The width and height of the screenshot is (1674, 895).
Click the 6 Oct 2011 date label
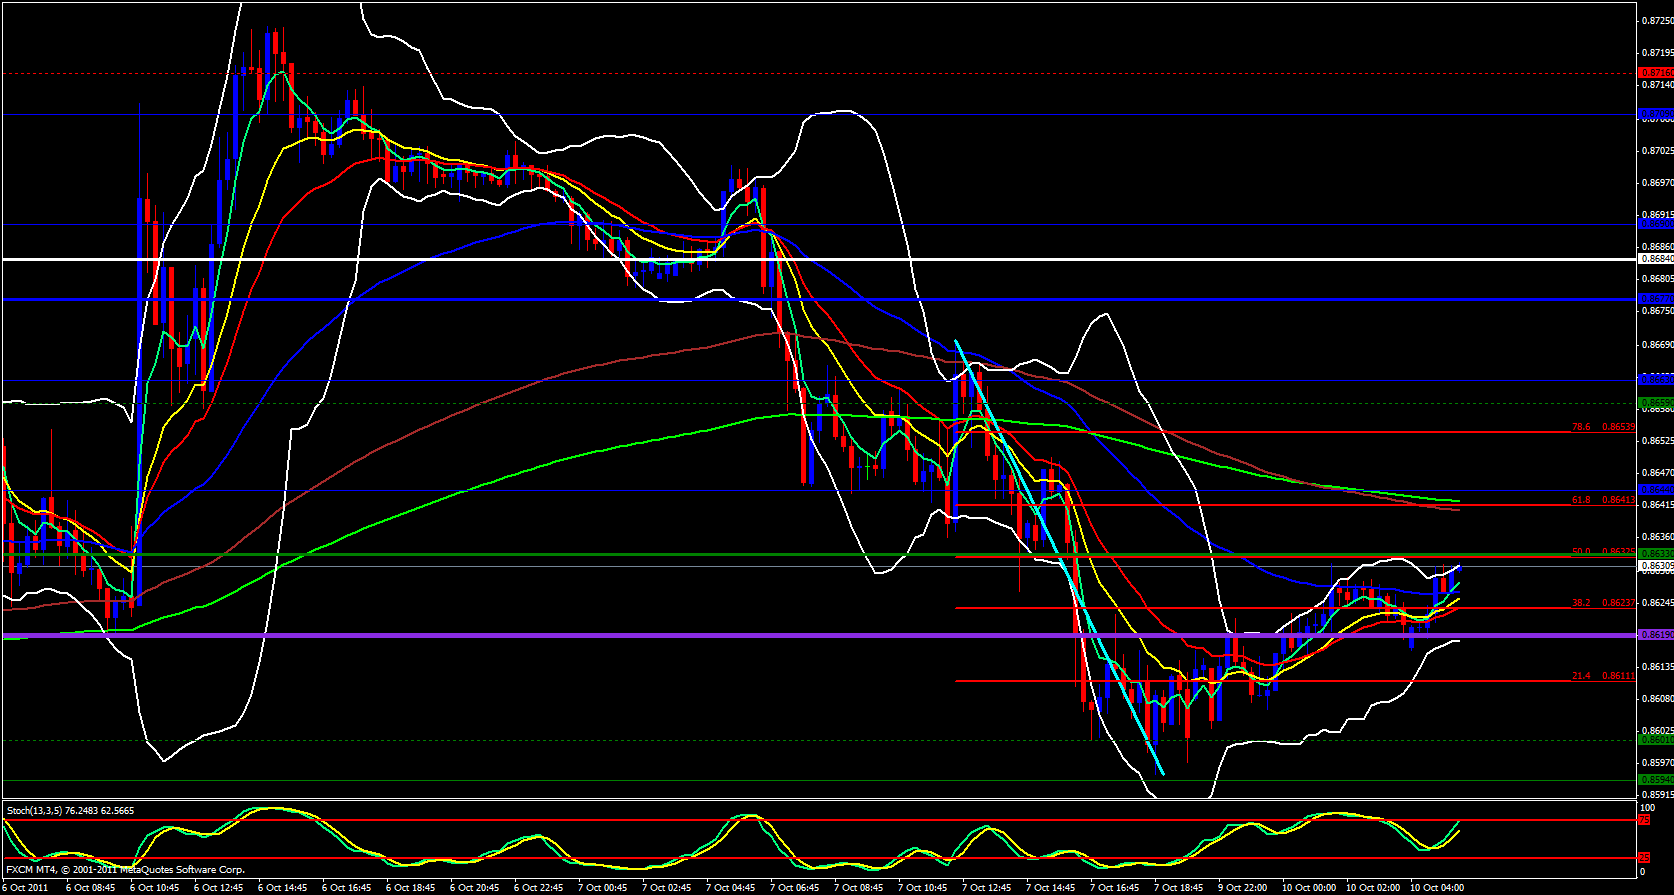coord(25,888)
